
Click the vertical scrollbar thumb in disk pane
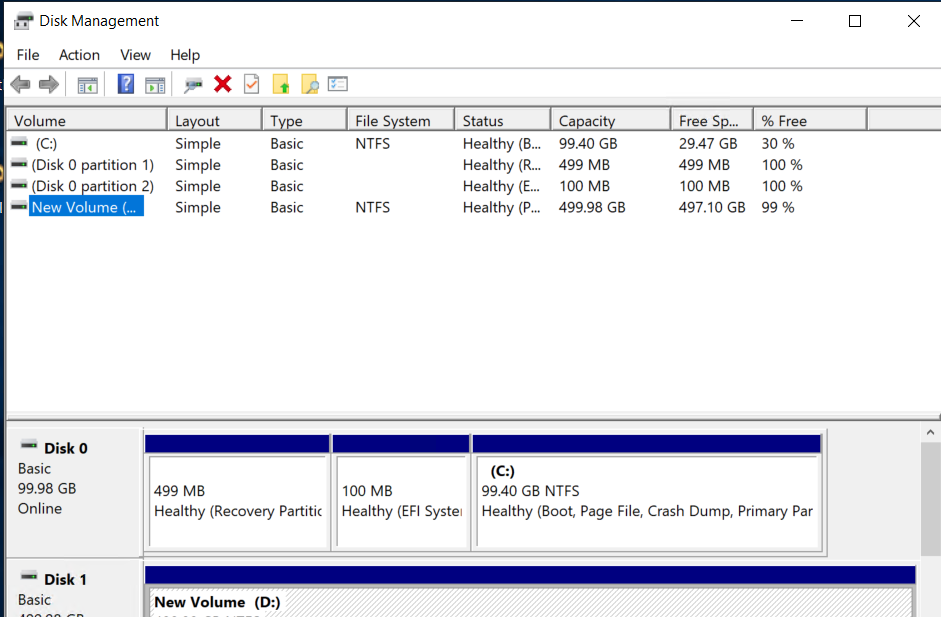click(x=930, y=499)
